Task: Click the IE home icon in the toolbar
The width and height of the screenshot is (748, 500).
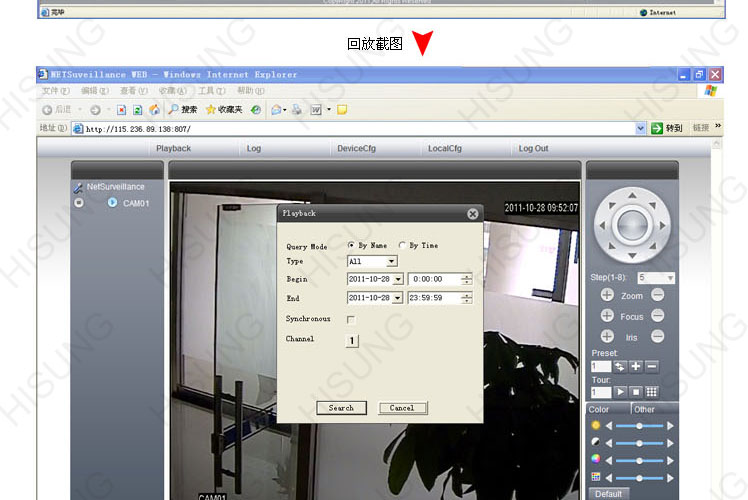Action: point(154,109)
